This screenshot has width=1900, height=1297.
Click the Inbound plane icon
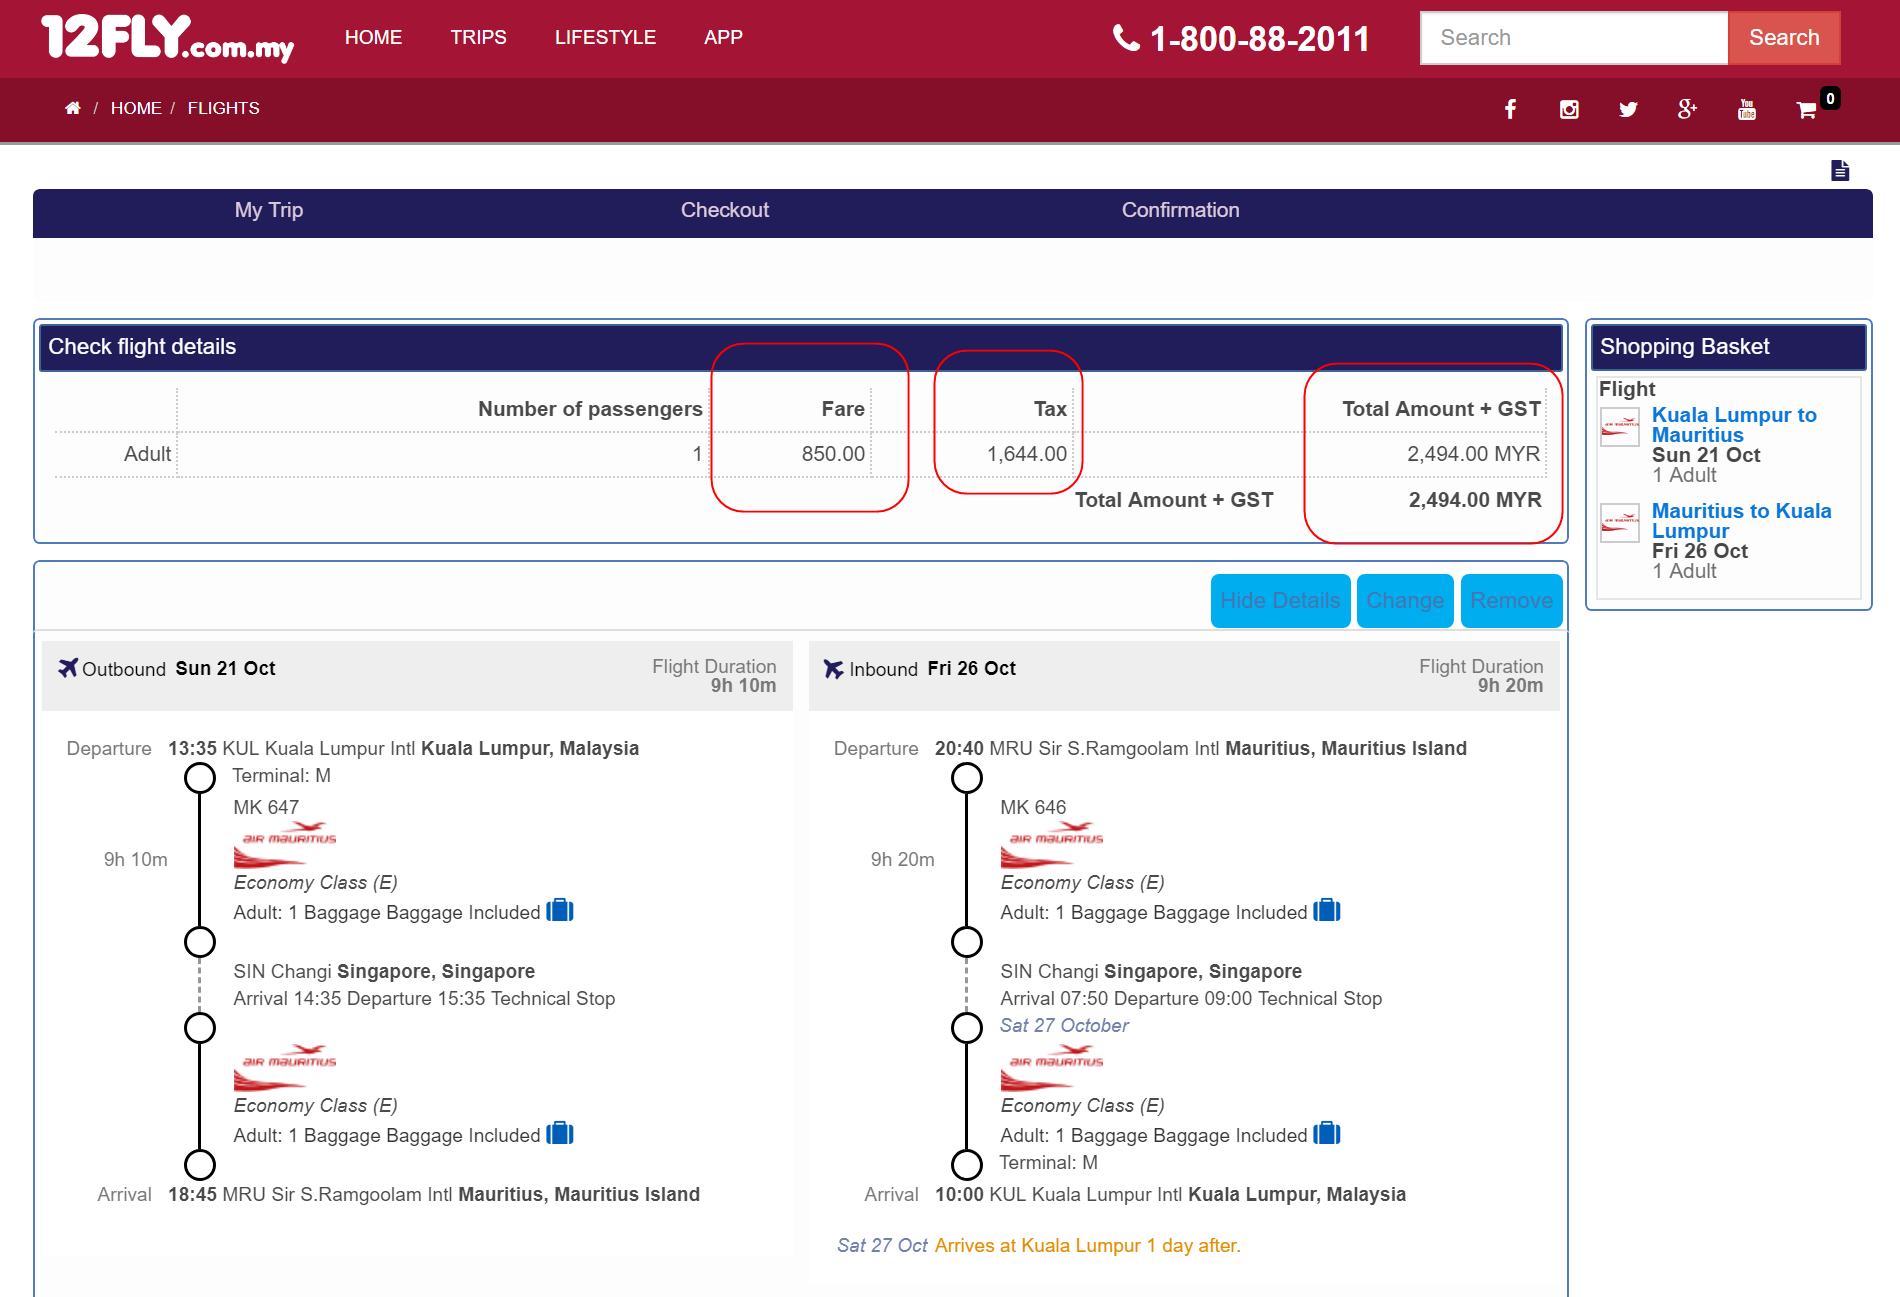click(x=833, y=668)
